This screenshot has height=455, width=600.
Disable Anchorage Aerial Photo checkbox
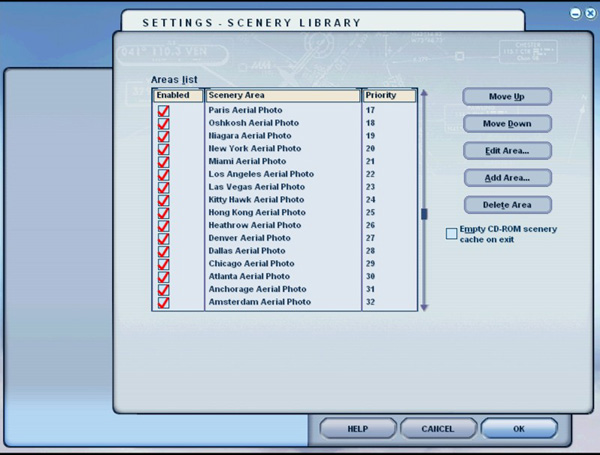(163, 290)
